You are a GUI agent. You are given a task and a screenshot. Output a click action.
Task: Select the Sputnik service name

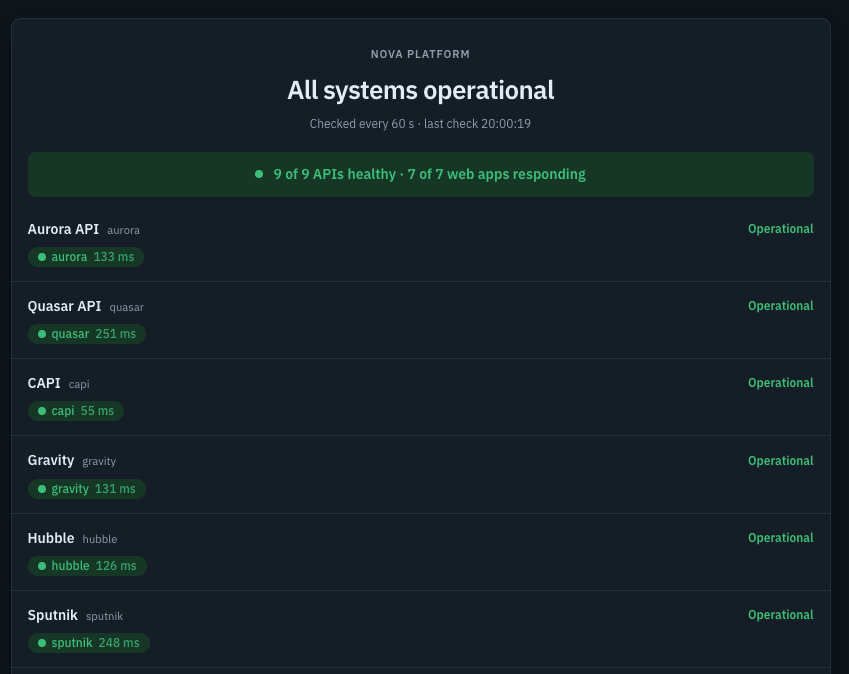(53, 616)
